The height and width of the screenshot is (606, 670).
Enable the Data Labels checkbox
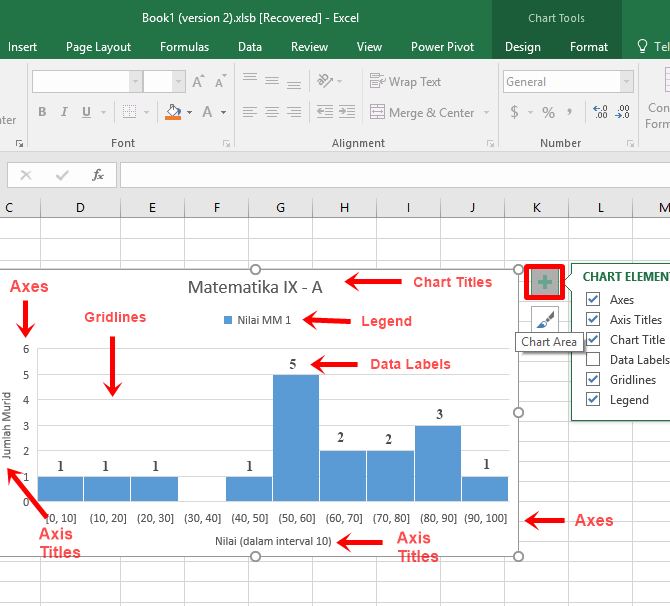[x=593, y=360]
